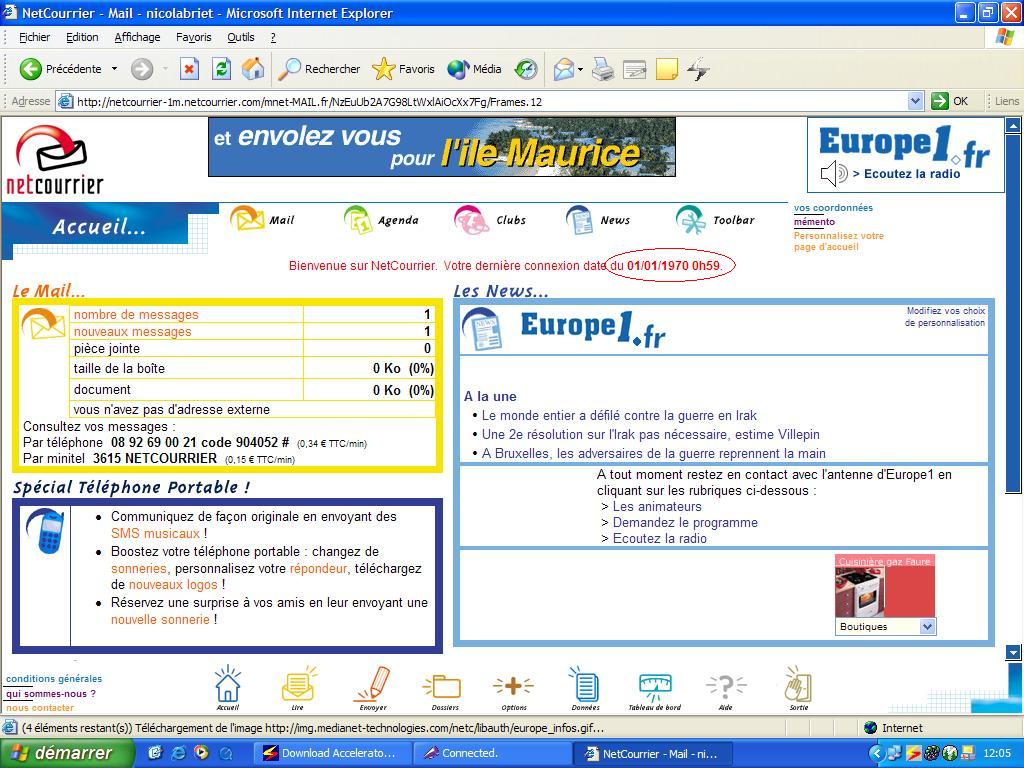The width and height of the screenshot is (1024, 768).
Task: Open the Favoris star toolbar button
Action: [403, 69]
